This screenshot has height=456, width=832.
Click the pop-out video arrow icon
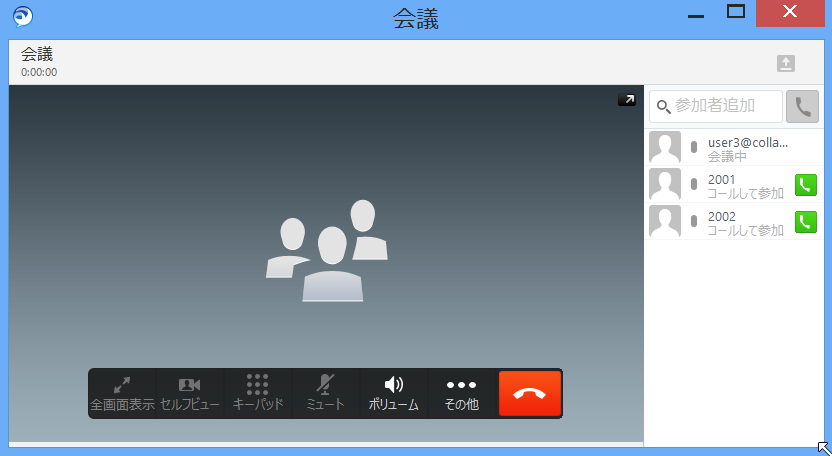coord(627,100)
